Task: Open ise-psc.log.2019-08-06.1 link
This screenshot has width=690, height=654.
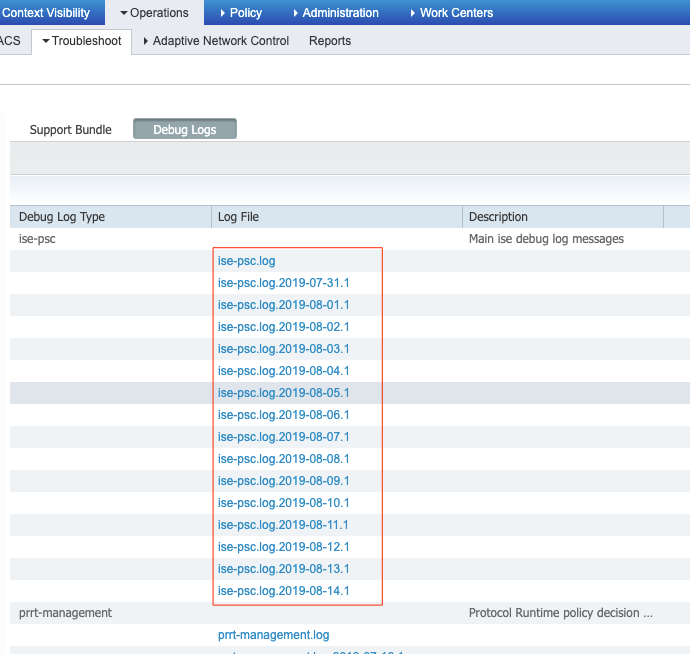Action: pyautogui.click(x=283, y=415)
